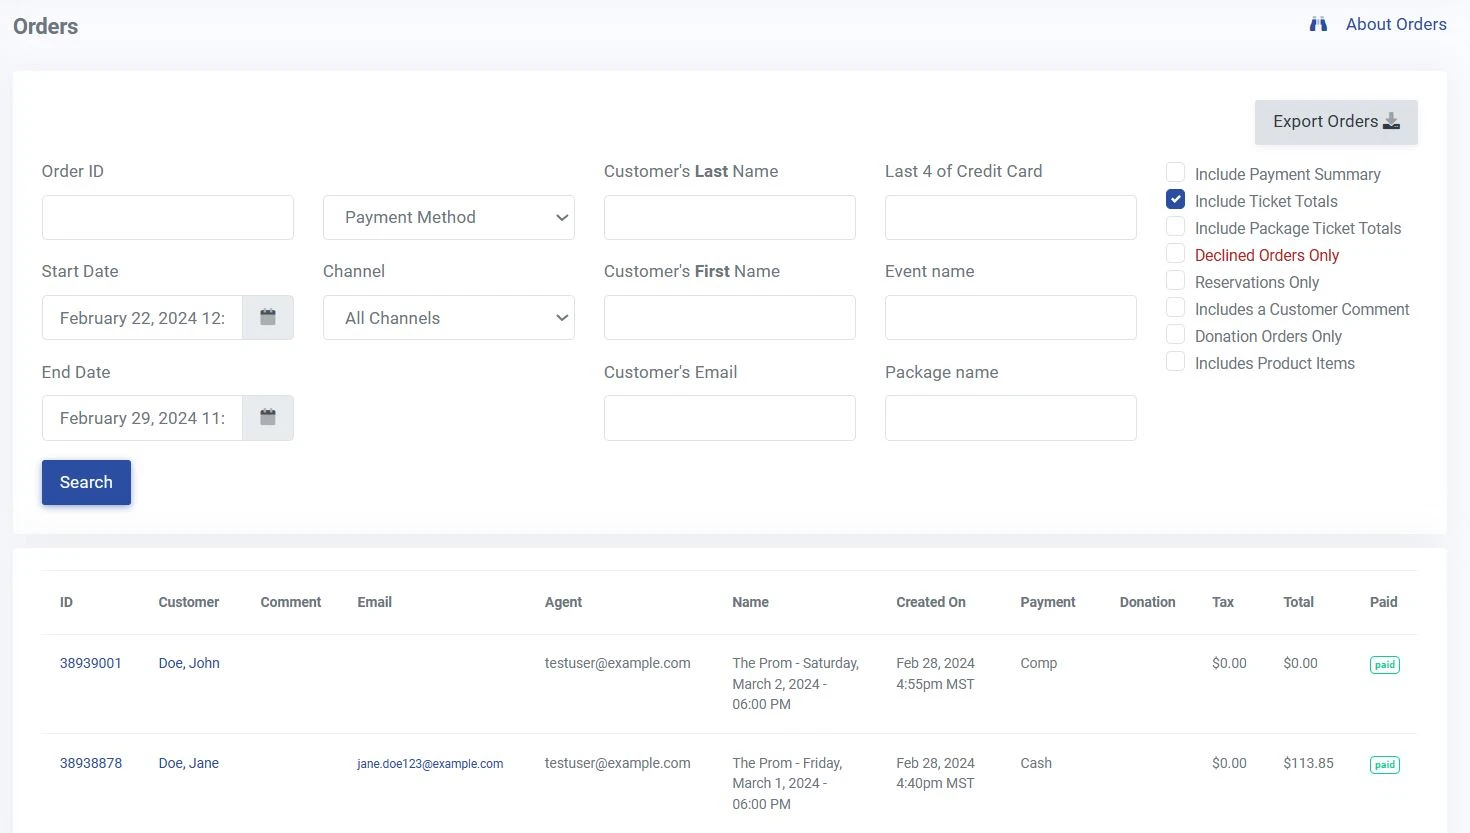Screen dimensions: 1470x833
Task: Open the About Orders link
Action: pyautogui.click(x=1395, y=24)
